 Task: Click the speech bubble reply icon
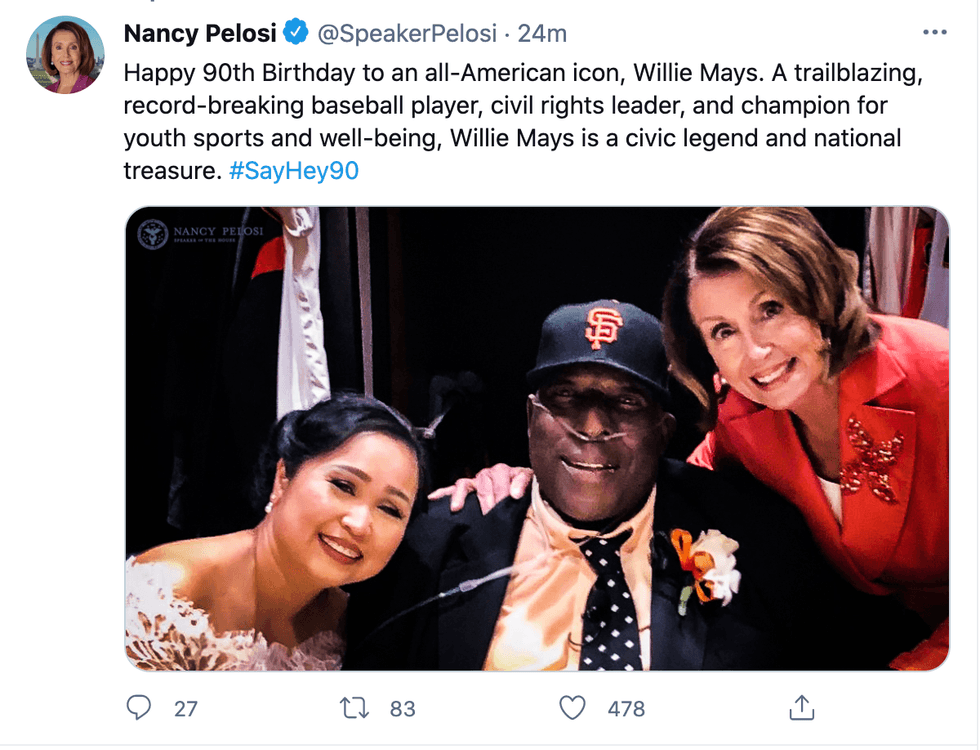141,707
